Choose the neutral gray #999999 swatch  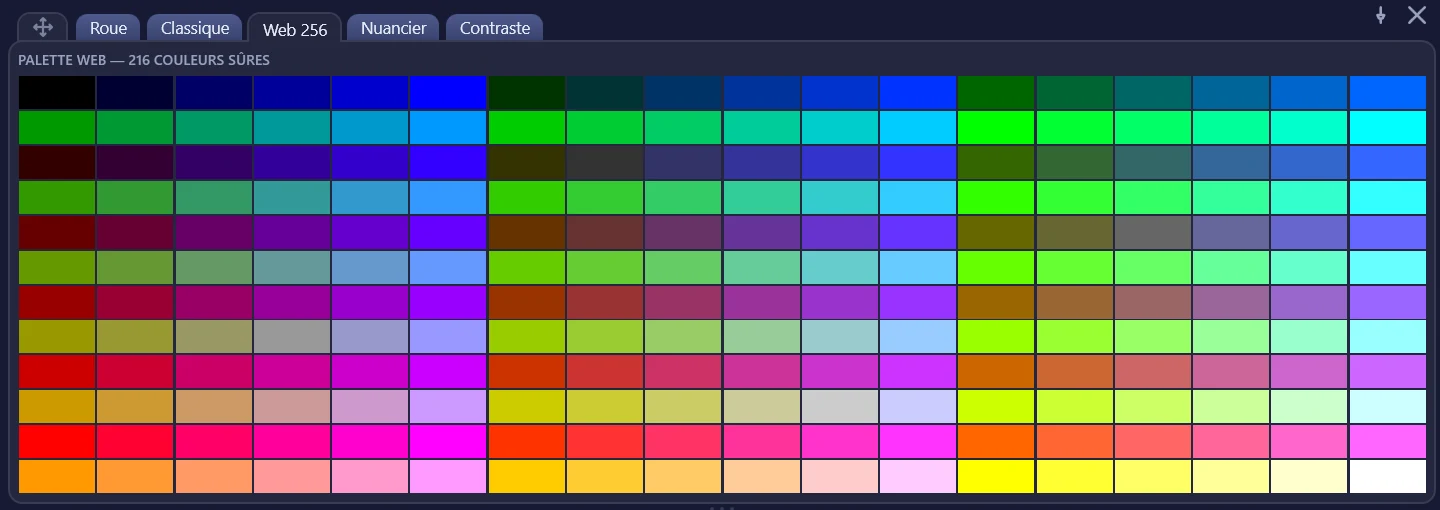coord(292,337)
